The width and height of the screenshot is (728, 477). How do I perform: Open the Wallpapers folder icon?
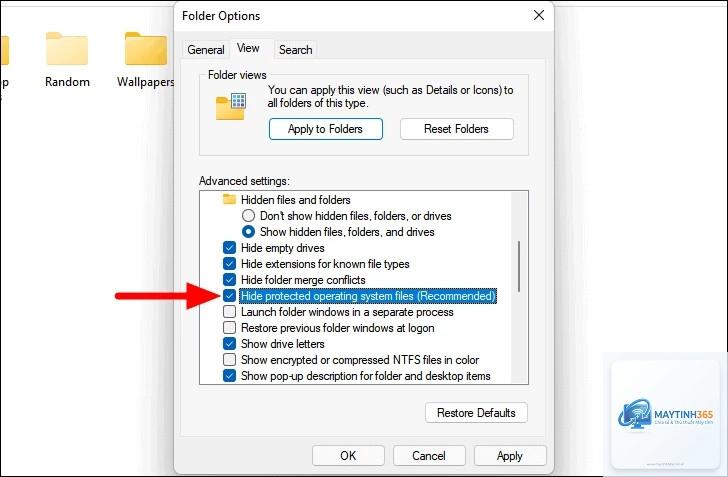[146, 49]
